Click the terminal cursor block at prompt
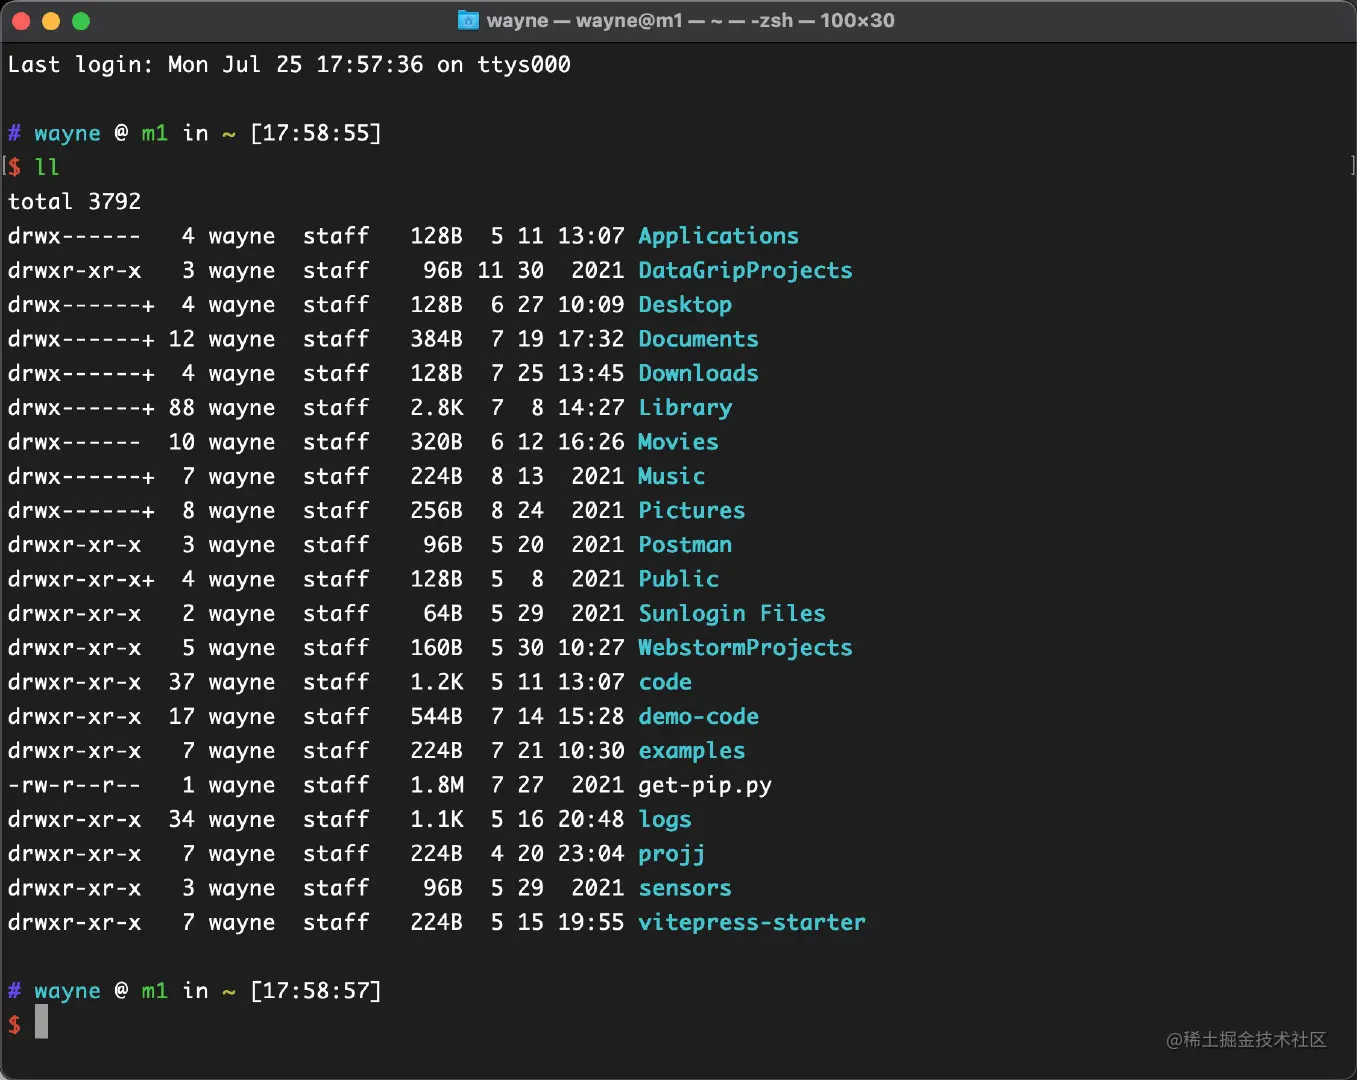 point(41,1022)
